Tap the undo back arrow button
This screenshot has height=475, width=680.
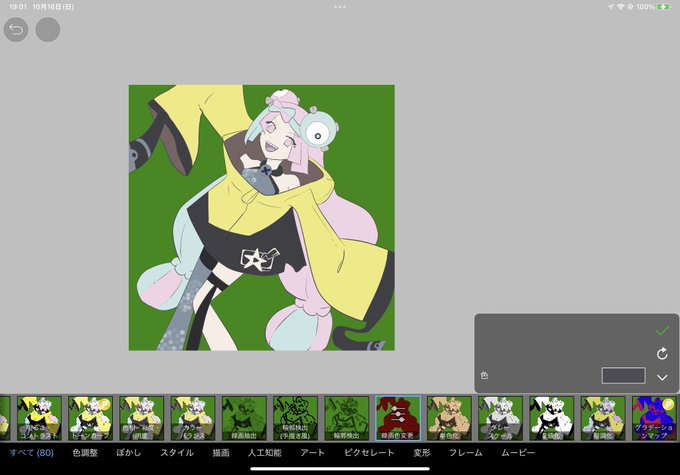tap(16, 29)
